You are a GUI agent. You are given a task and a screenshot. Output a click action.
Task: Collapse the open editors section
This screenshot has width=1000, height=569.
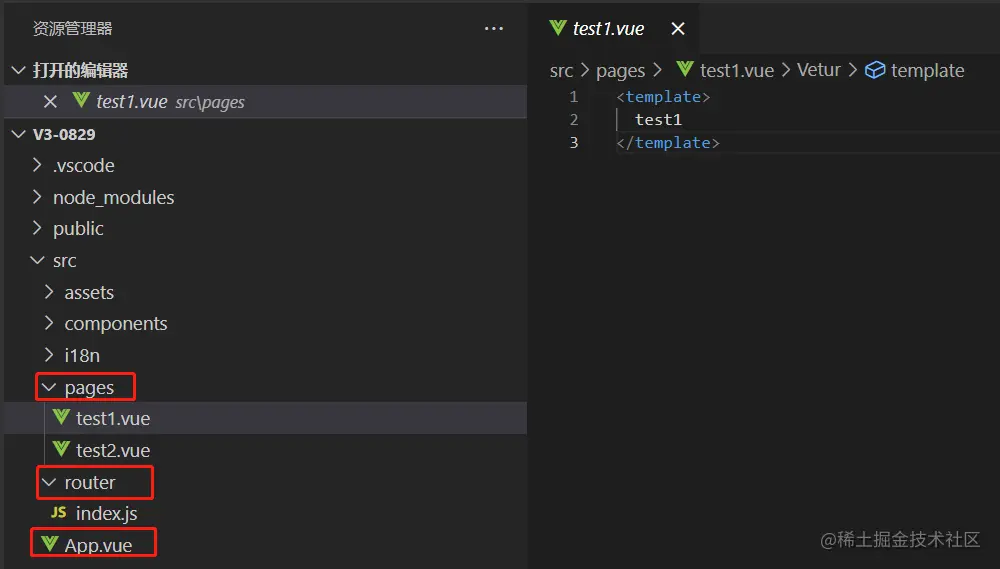point(18,70)
